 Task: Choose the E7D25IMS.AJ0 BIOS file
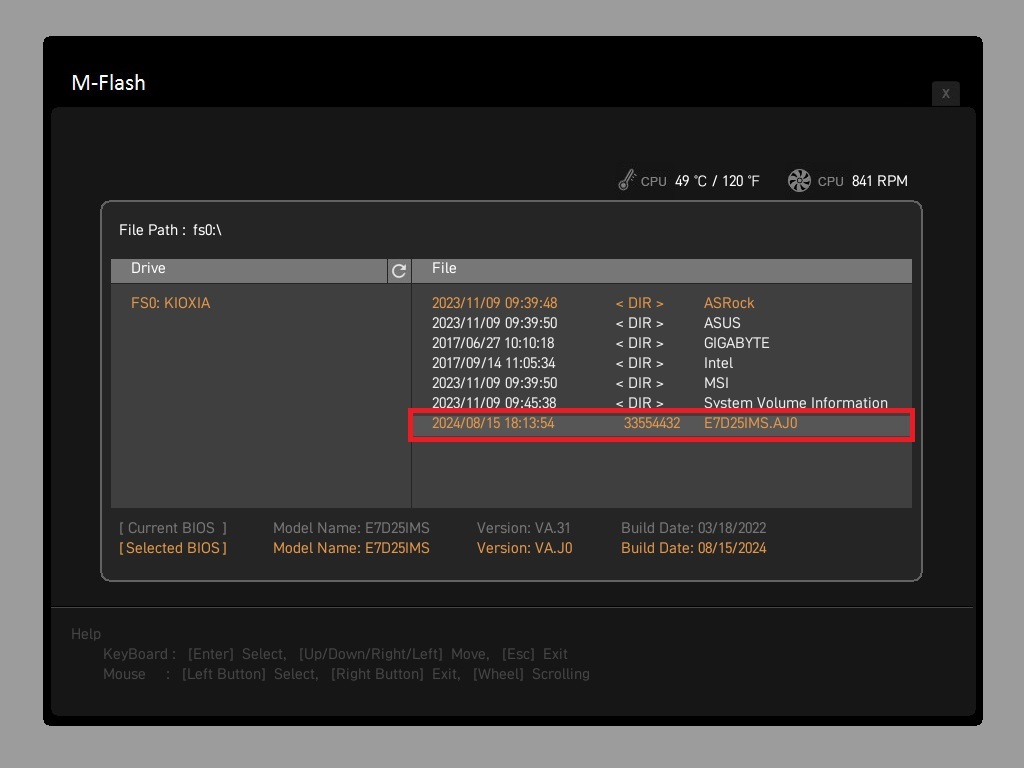(x=750, y=423)
